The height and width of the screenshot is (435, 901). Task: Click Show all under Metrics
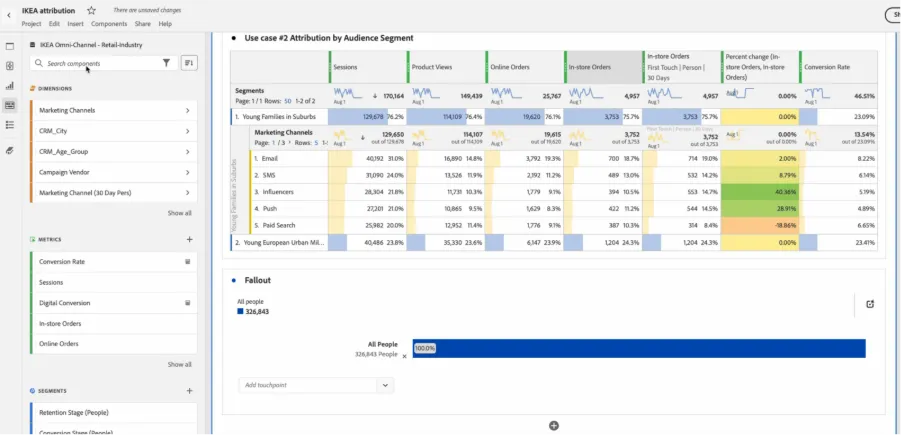click(179, 364)
